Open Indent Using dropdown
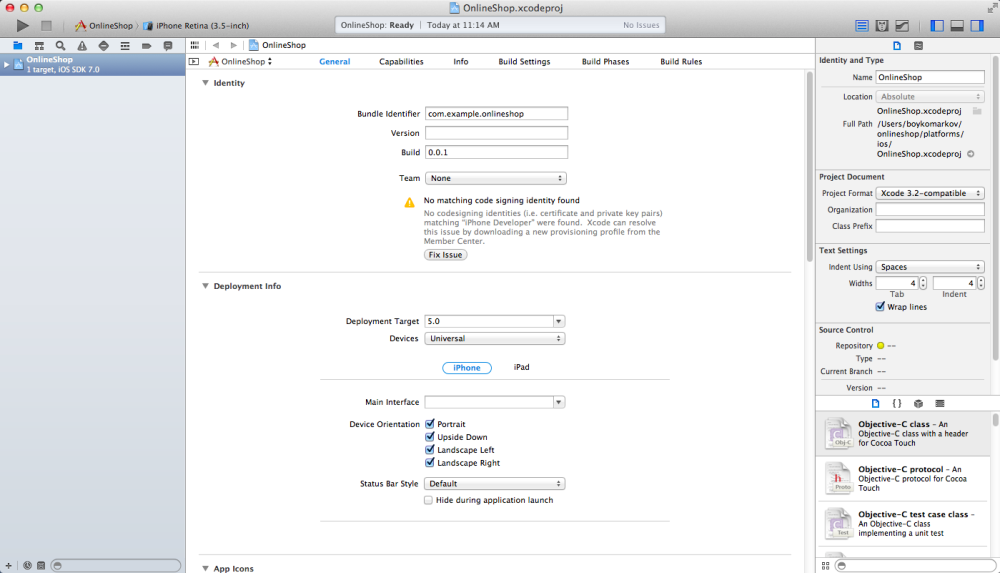 pyautogui.click(x=930, y=267)
